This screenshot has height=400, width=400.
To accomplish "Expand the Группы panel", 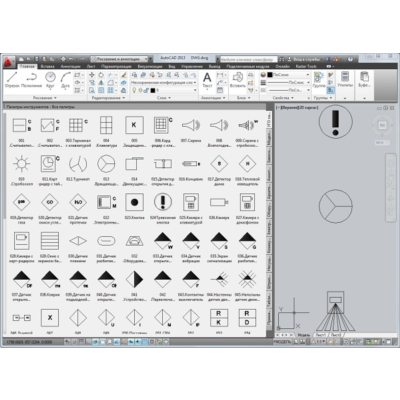I will click(x=323, y=98).
